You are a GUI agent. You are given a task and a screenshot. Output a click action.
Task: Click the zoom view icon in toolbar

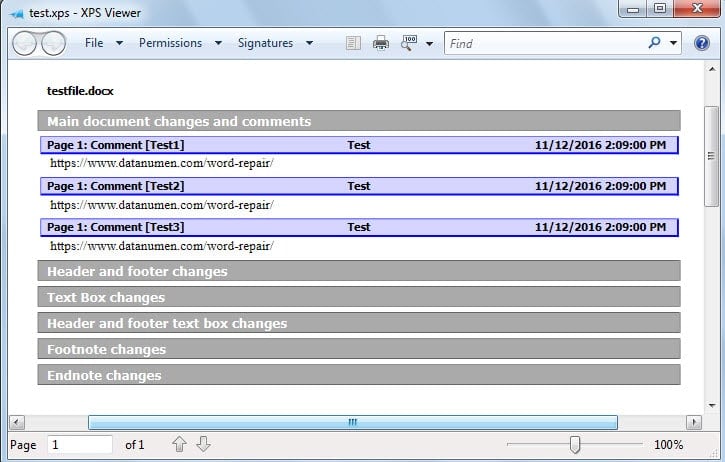[409, 43]
